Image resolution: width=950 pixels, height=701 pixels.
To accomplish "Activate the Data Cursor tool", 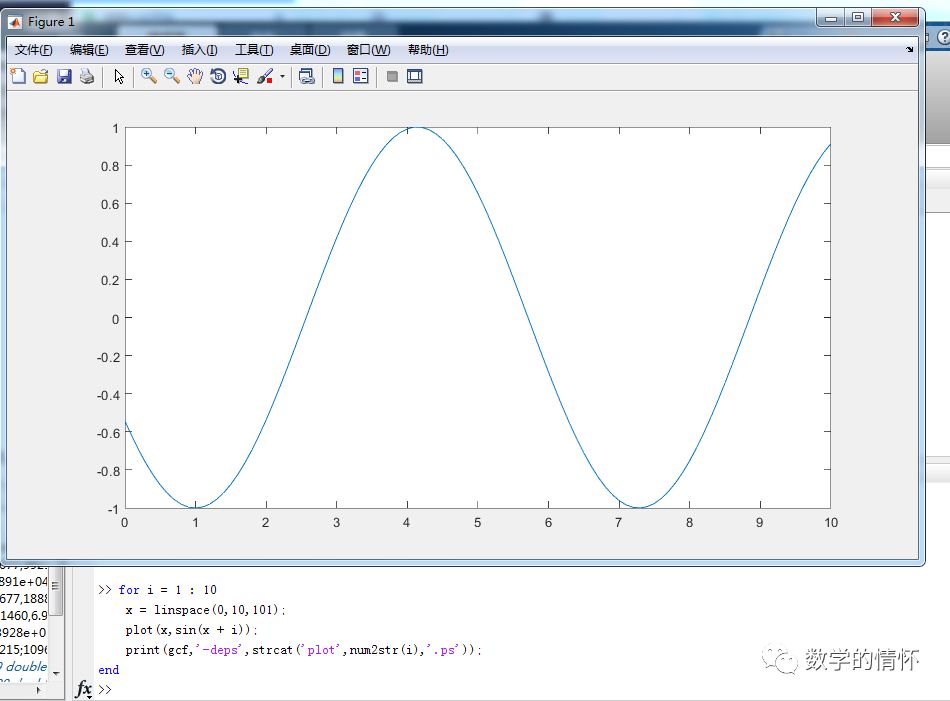I will (x=241, y=76).
